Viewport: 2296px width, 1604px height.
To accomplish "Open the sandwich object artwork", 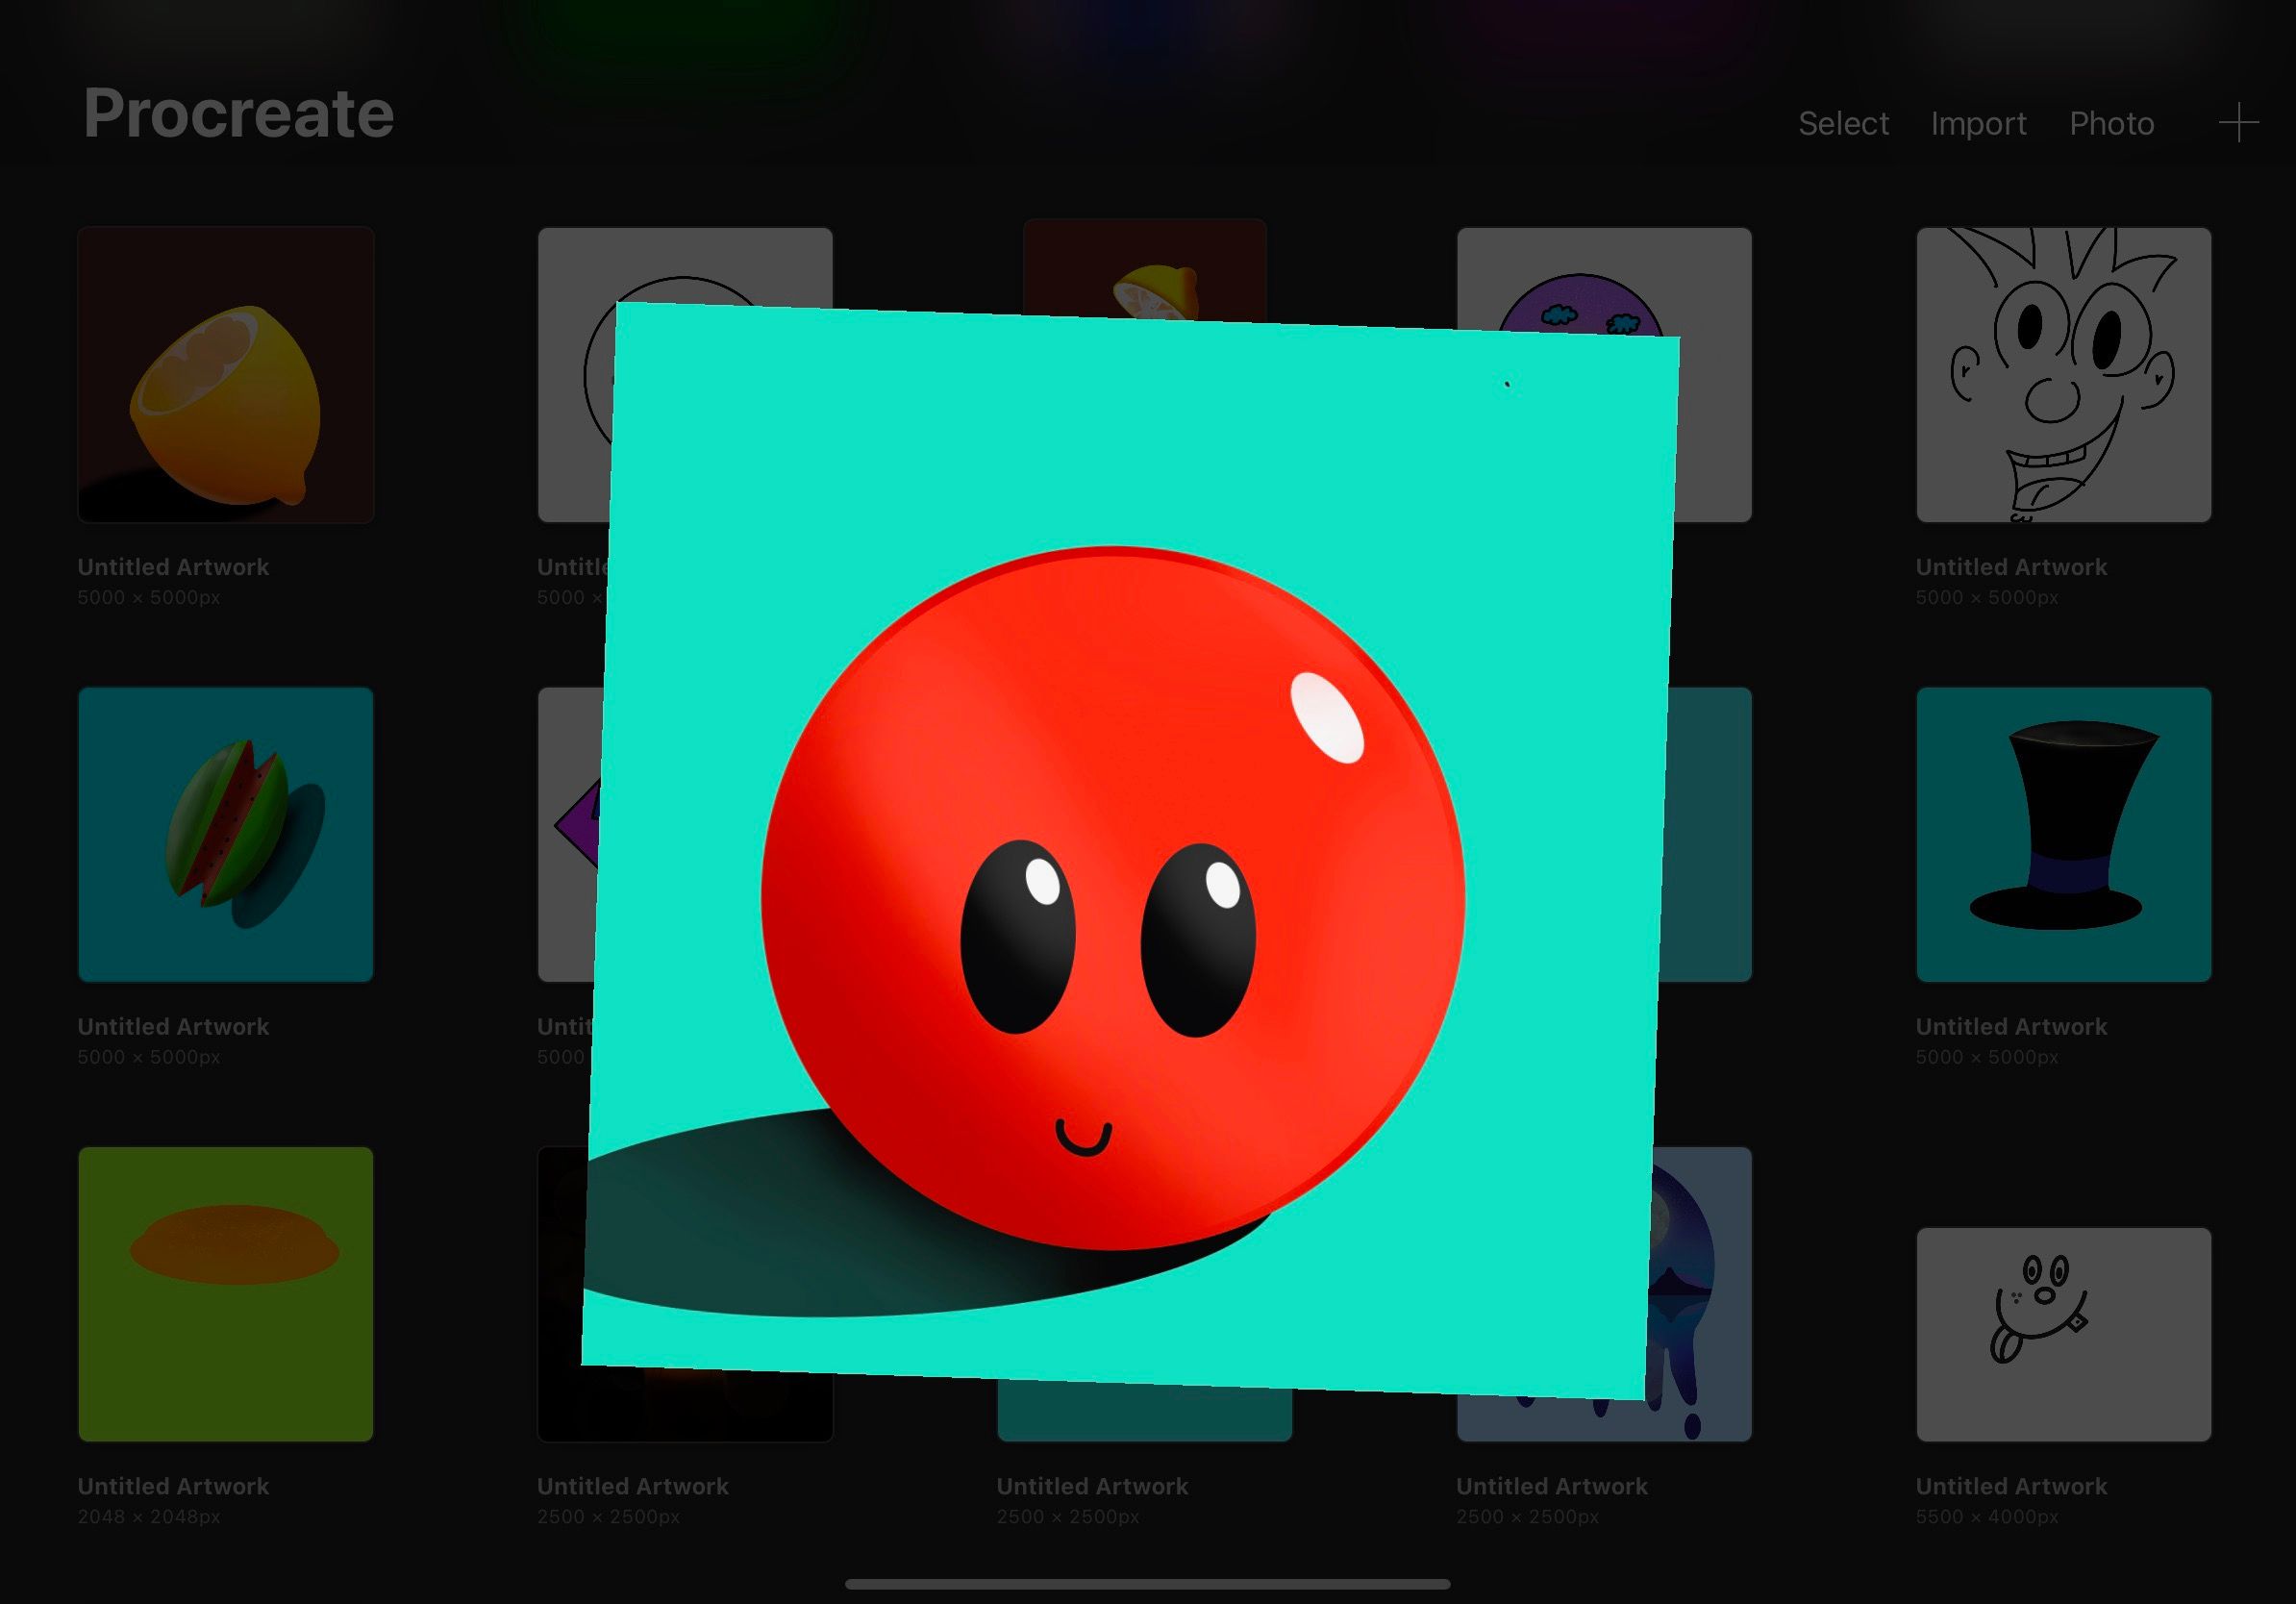I will pos(225,833).
